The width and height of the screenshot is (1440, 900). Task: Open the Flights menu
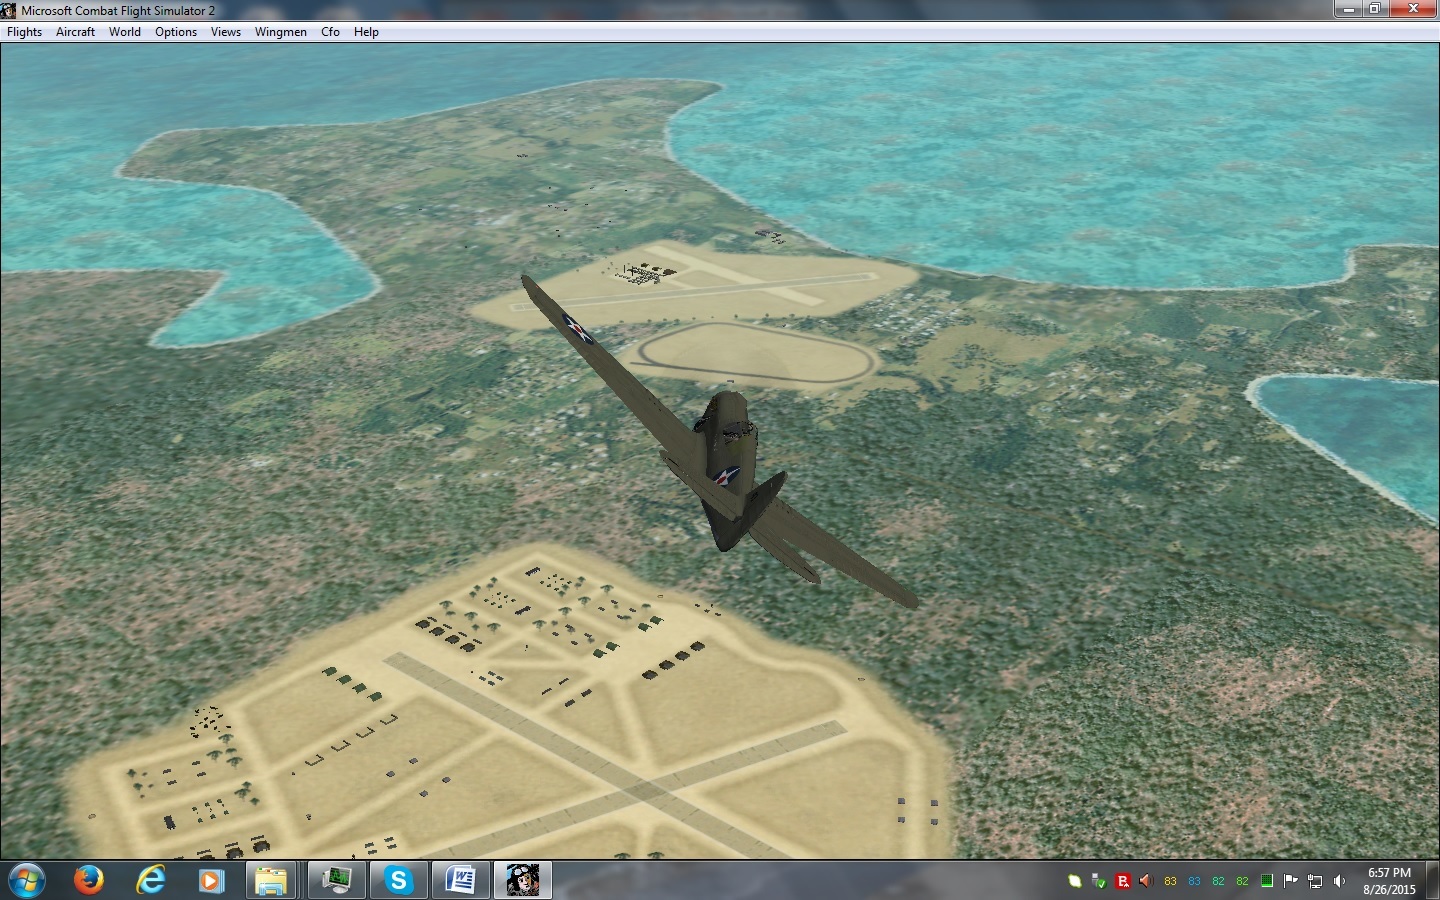[x=25, y=32]
